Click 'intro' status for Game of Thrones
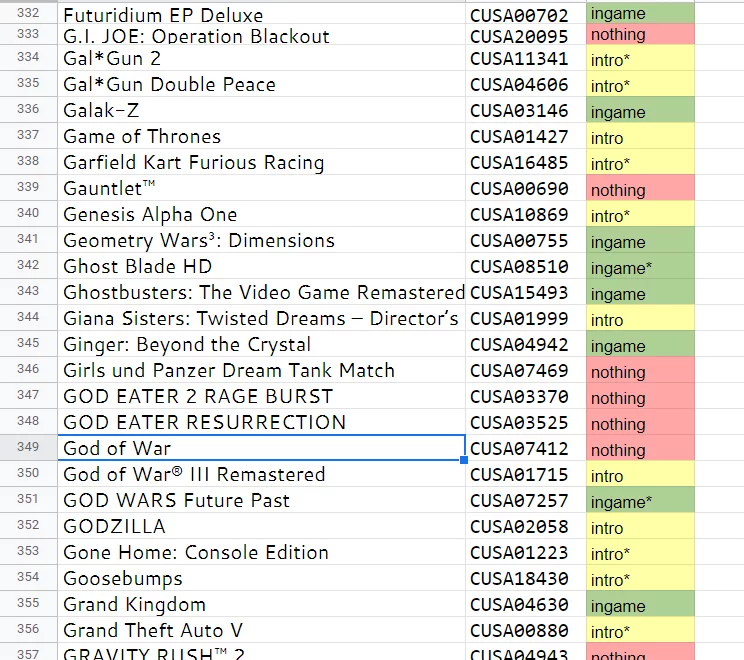 tap(640, 136)
